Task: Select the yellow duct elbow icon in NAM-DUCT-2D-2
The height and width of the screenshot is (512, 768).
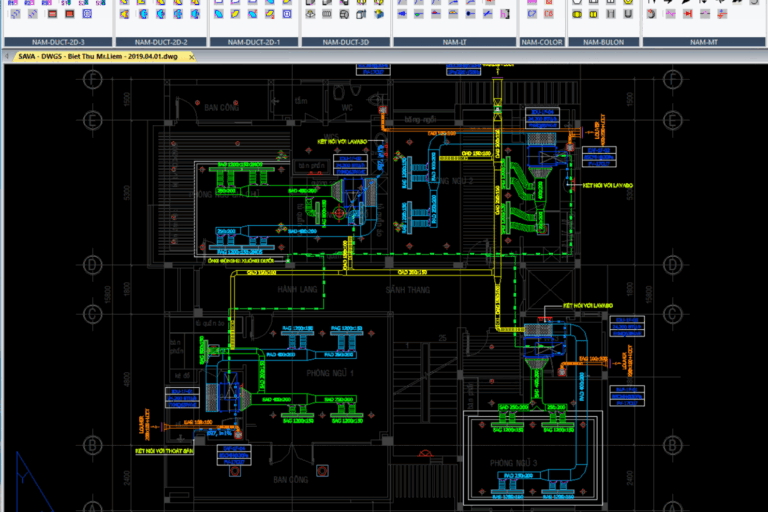Action: pyautogui.click(x=124, y=14)
